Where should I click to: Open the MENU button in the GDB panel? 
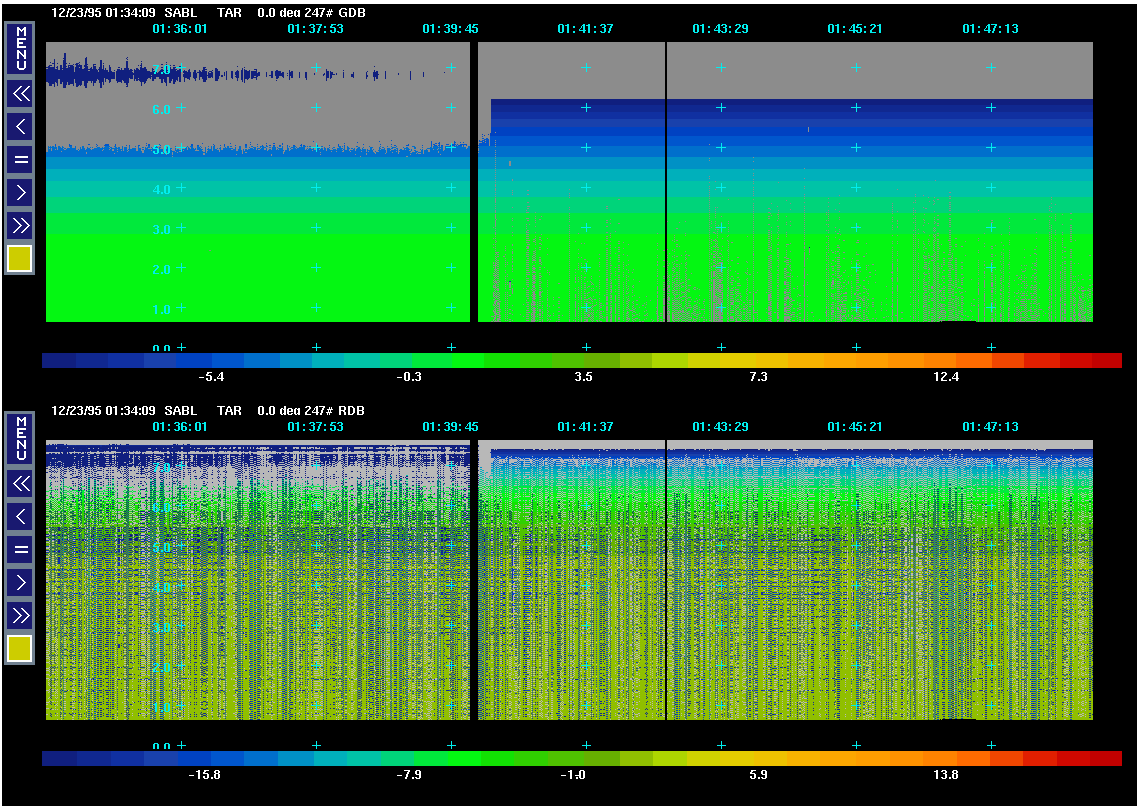20,48
